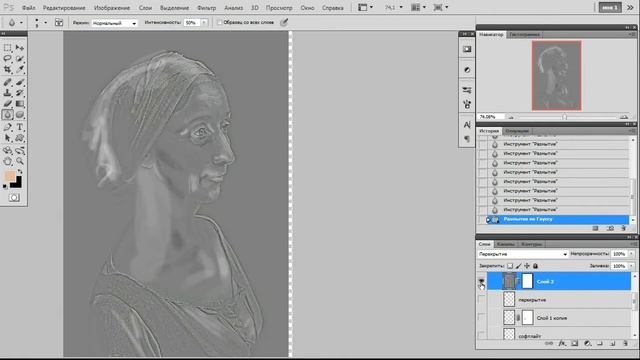
Task: Open Заливка 100% dropdown arrow
Action: 631,266
